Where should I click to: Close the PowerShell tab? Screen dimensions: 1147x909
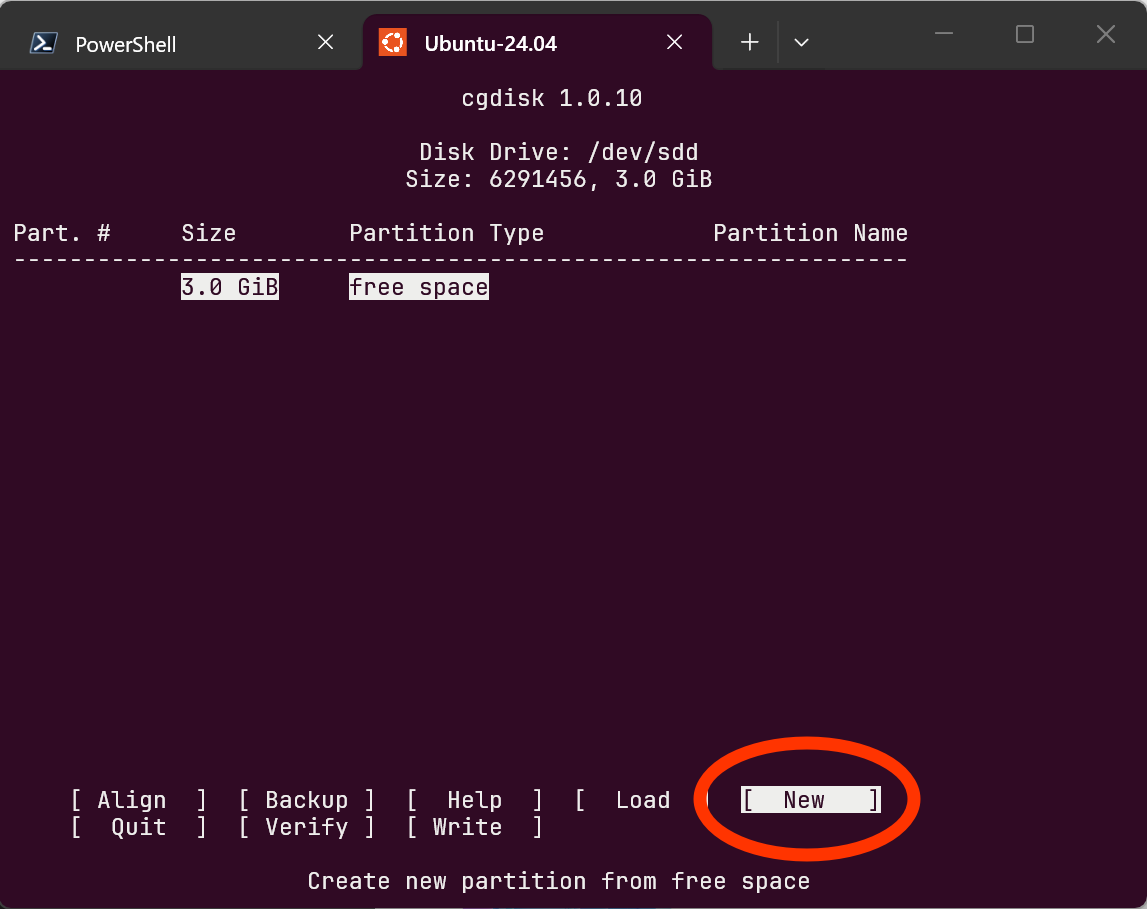tap(326, 42)
